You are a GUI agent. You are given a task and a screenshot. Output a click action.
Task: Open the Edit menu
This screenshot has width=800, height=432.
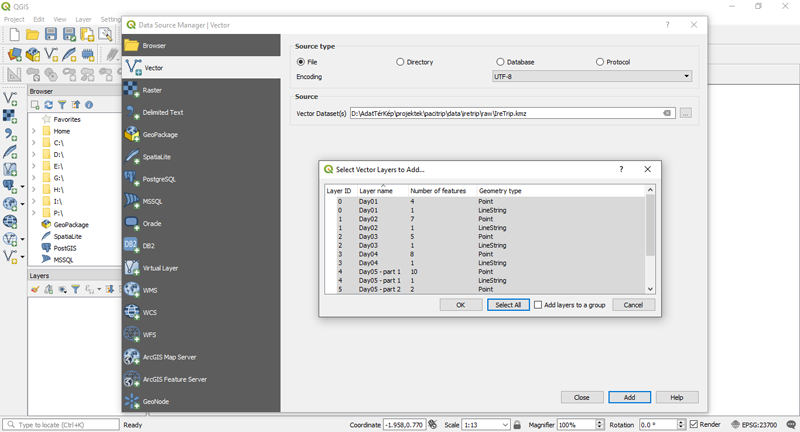(39, 19)
